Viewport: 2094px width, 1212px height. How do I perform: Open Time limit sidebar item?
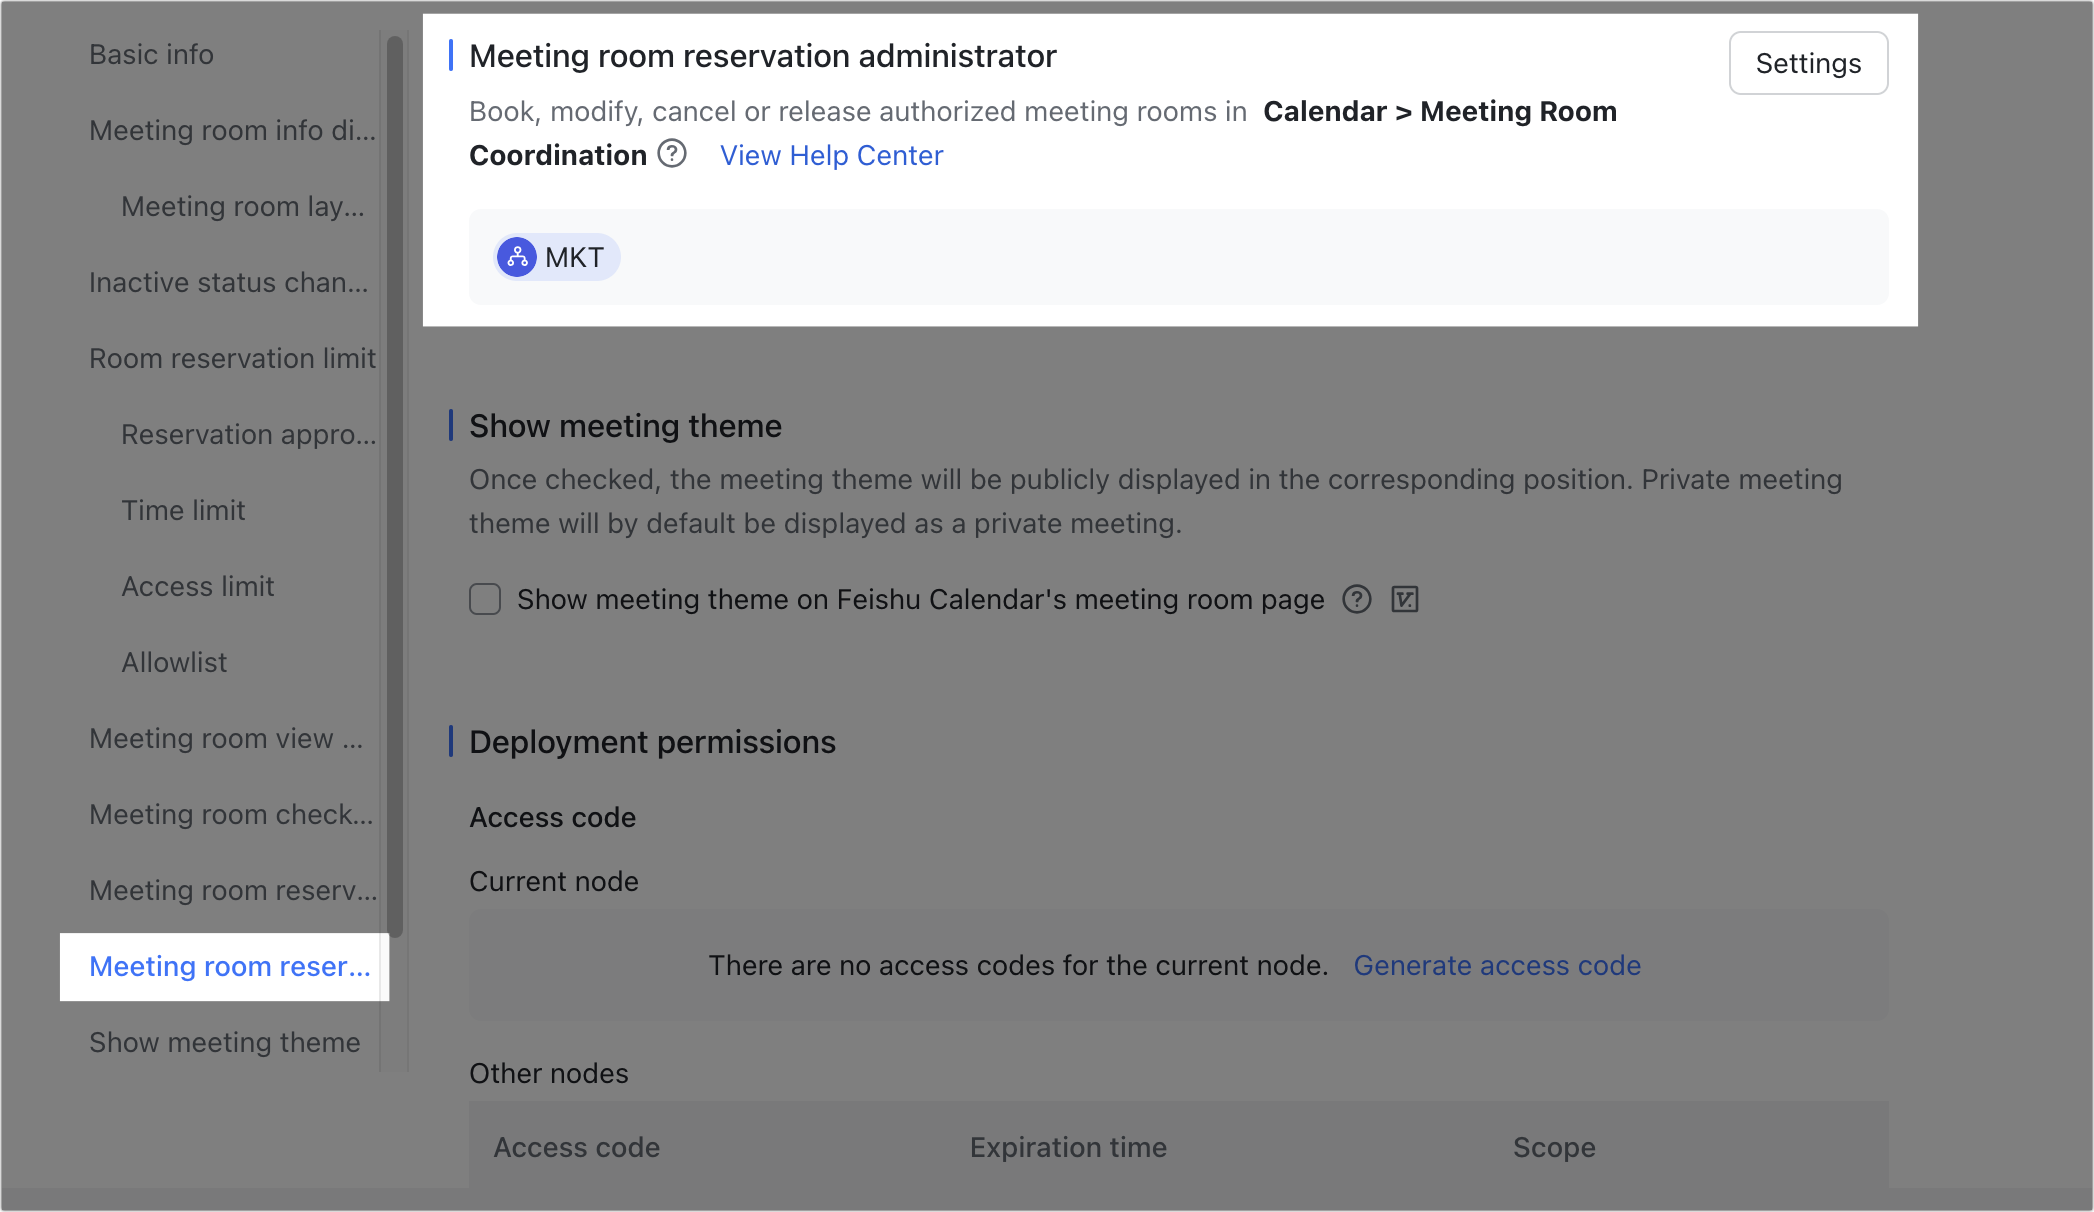tap(183, 510)
